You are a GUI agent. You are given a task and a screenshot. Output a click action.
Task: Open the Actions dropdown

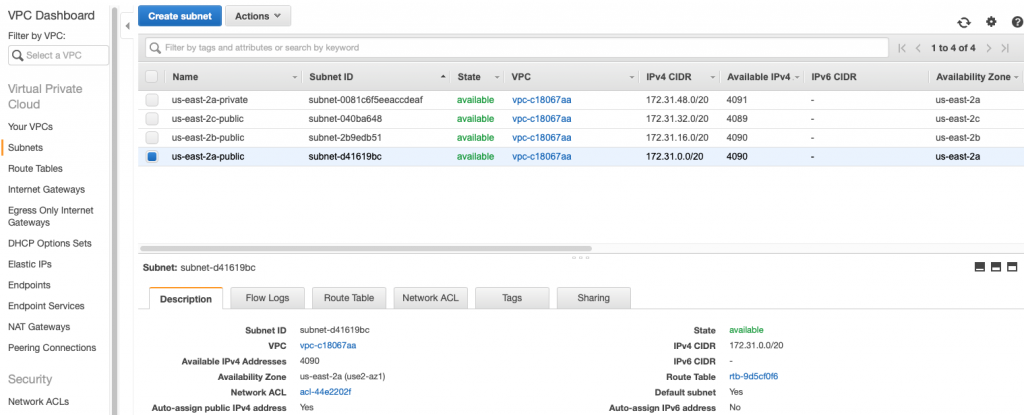pyautogui.click(x=258, y=16)
